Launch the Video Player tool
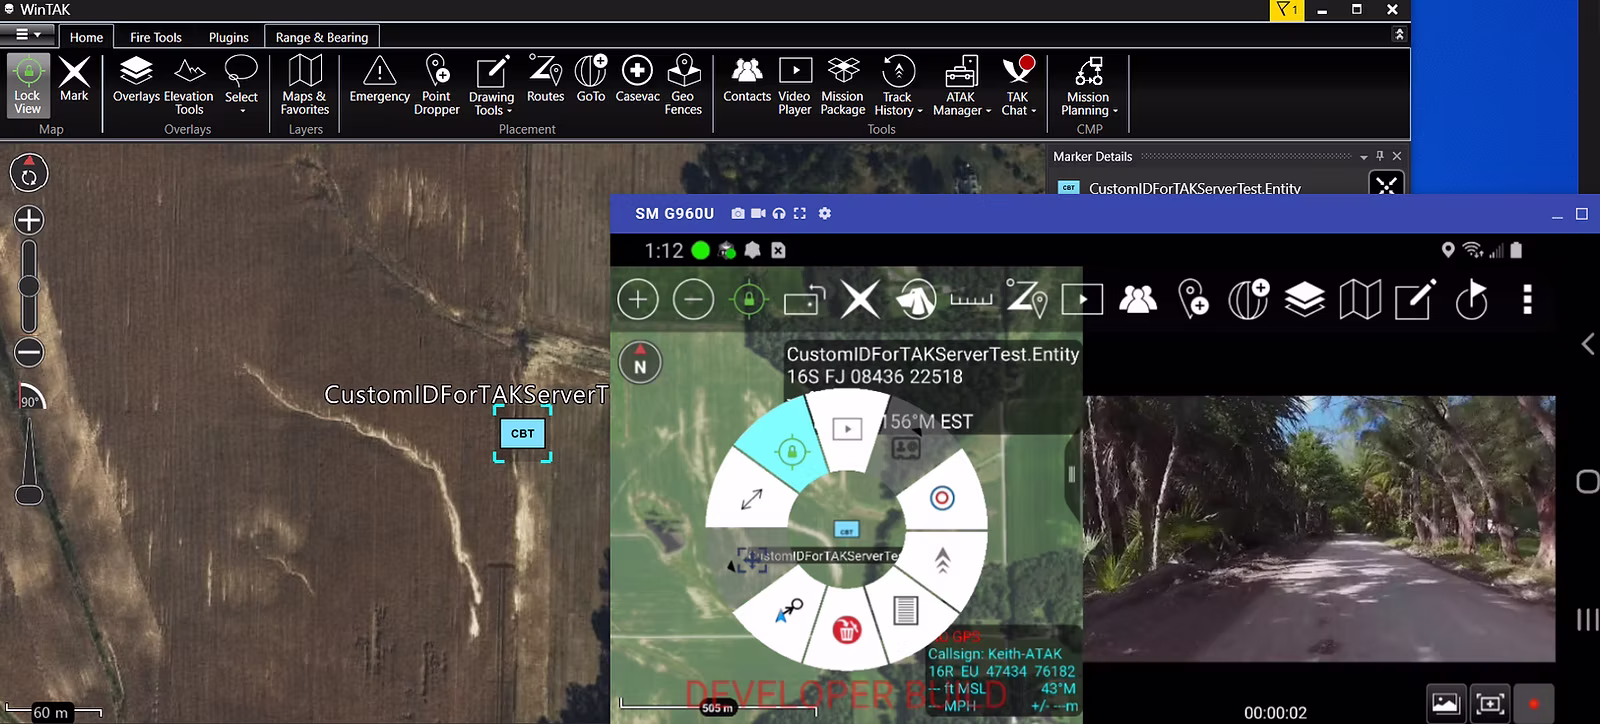This screenshot has width=1600, height=724. [x=795, y=84]
